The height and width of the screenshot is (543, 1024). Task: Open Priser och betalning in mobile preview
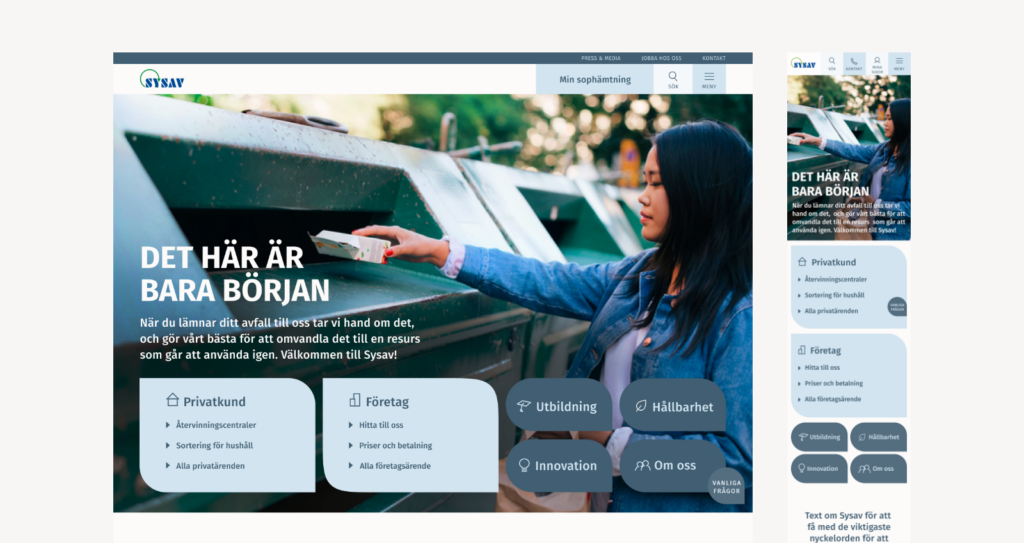(833, 383)
